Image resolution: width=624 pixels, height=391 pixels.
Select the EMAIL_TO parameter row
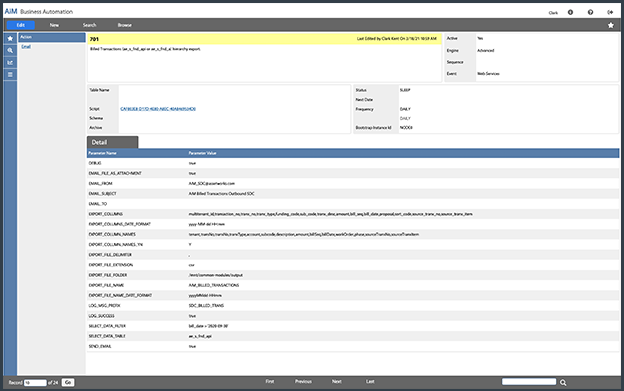353,204
